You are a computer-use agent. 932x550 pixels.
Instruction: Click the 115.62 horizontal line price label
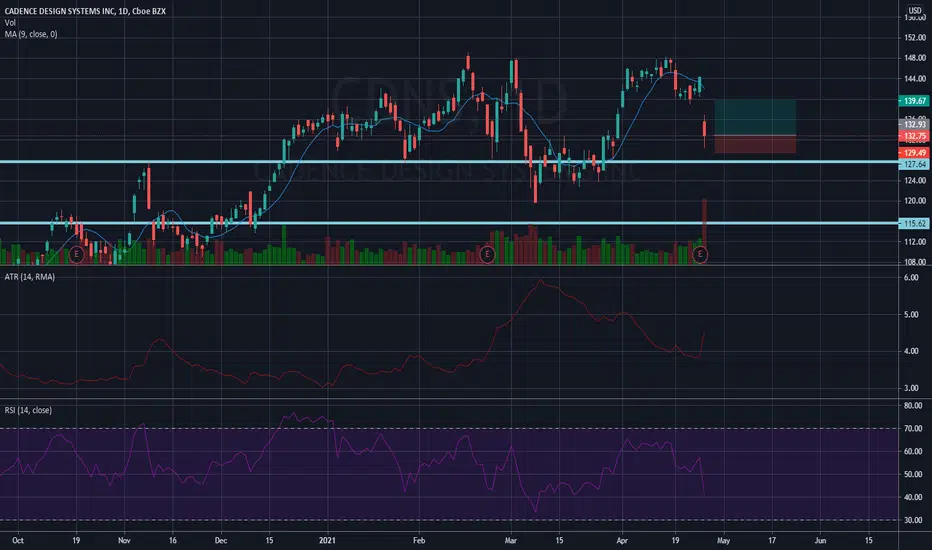point(914,224)
